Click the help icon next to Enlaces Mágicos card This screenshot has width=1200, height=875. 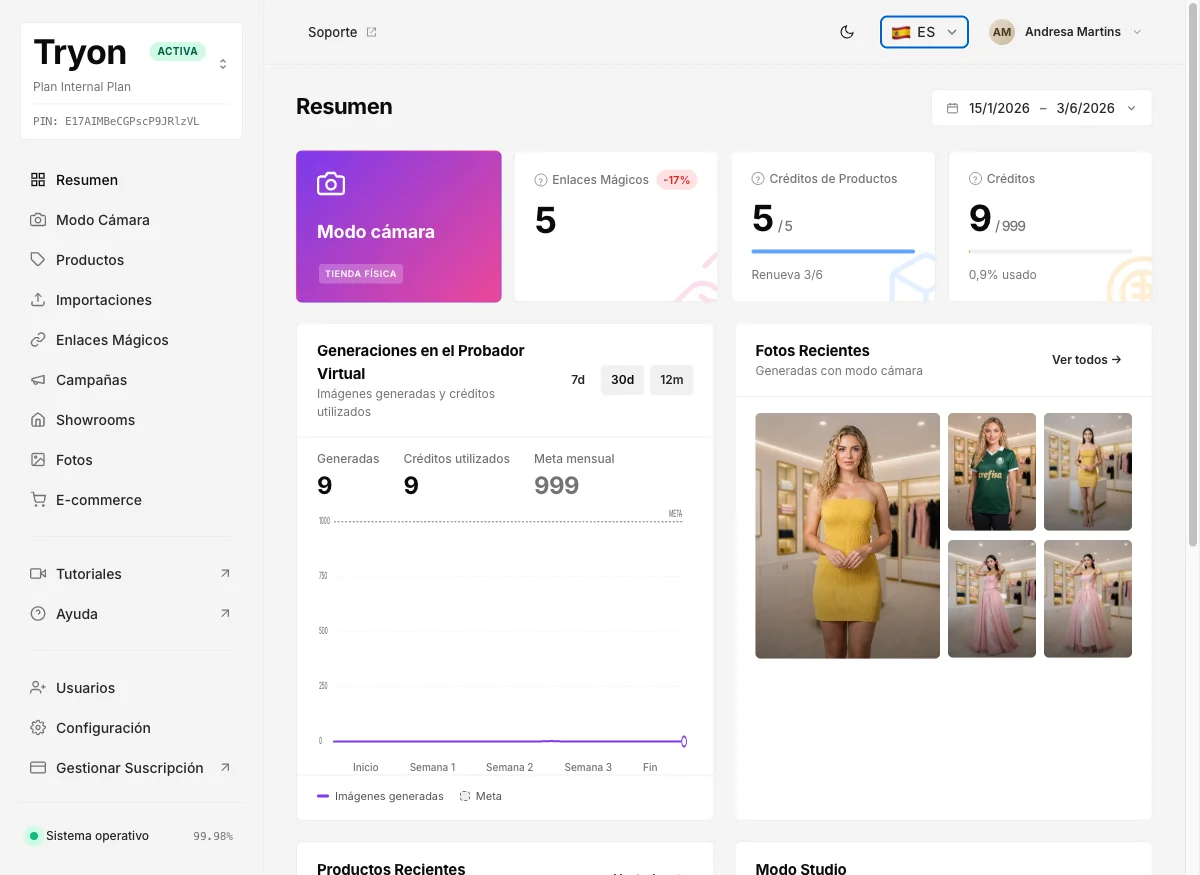click(541, 180)
